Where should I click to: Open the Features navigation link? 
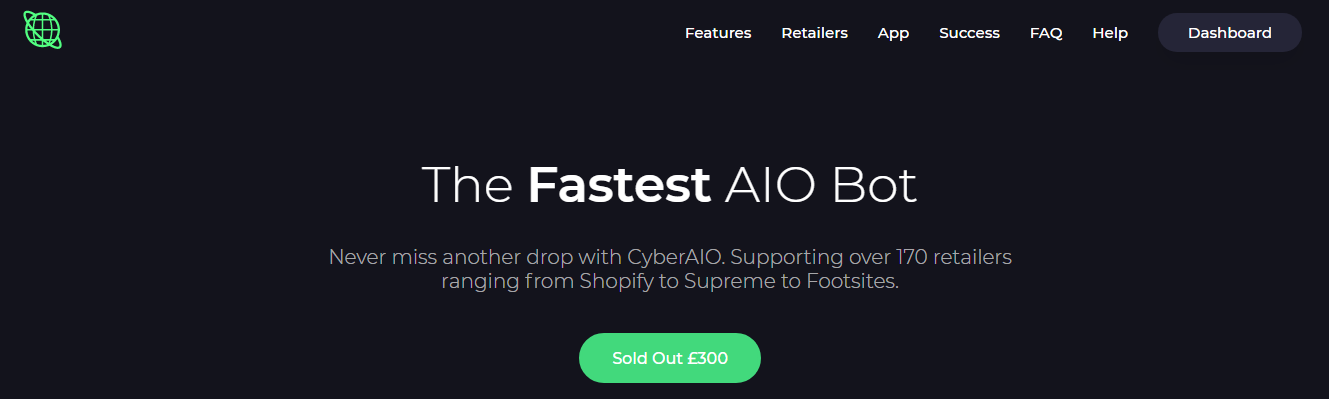tap(718, 33)
